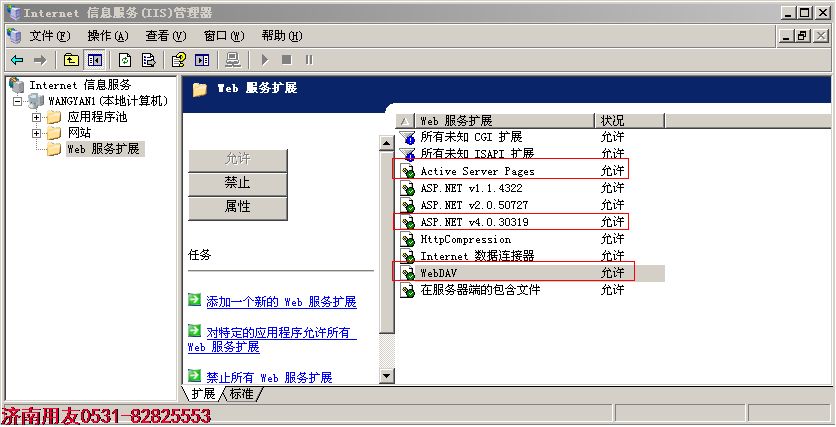Select the WebDAV row text

(x=439, y=273)
